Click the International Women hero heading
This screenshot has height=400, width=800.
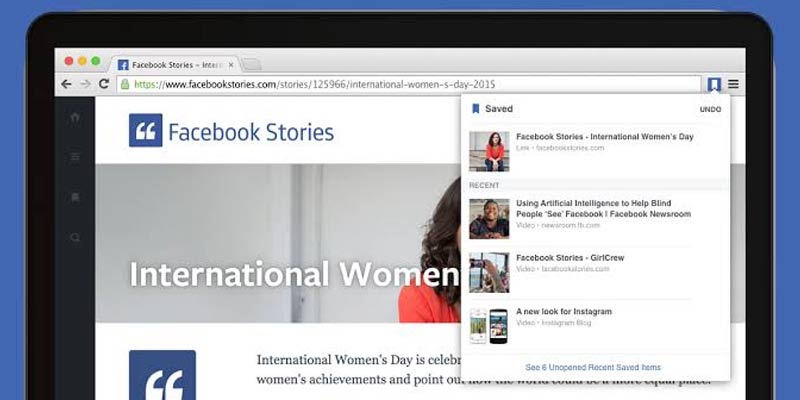[295, 274]
